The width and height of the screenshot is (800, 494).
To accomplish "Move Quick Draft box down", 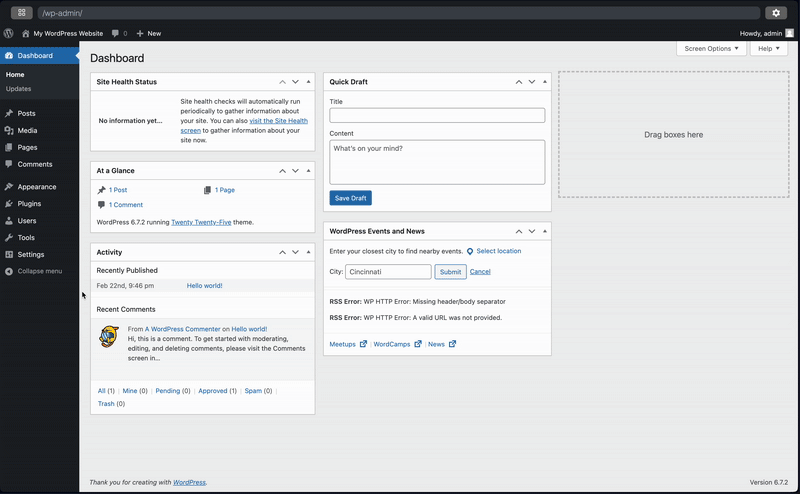I will [532, 82].
